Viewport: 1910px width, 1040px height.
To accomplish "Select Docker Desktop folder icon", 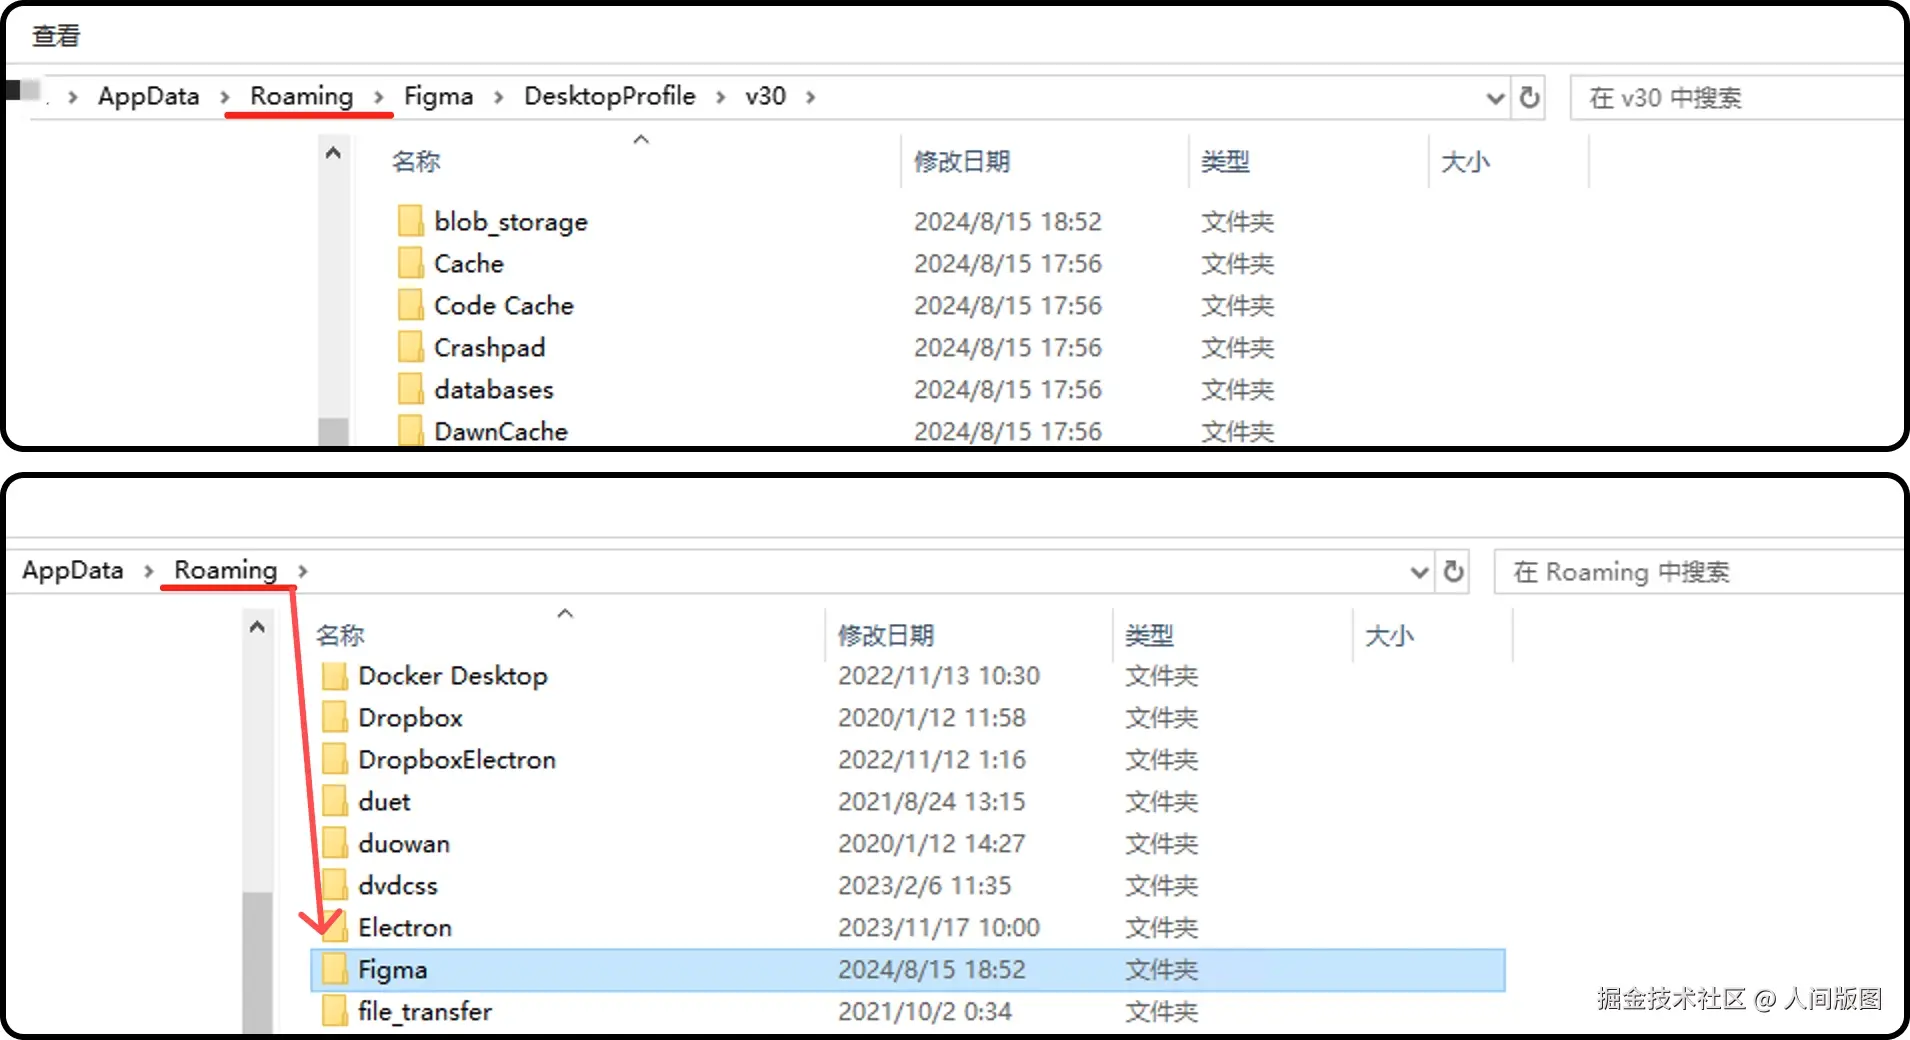I will 334,676.
